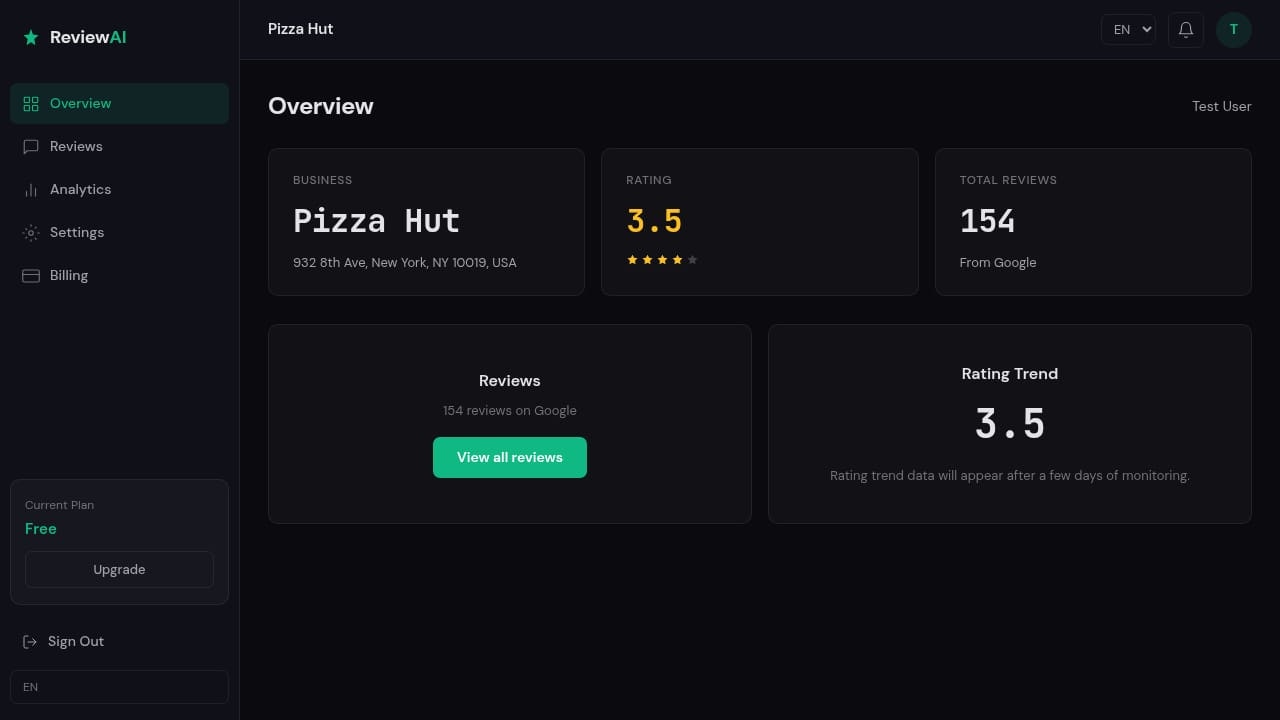Open the Settings menu item
Image resolution: width=1280 pixels, height=720 pixels.
tap(119, 233)
